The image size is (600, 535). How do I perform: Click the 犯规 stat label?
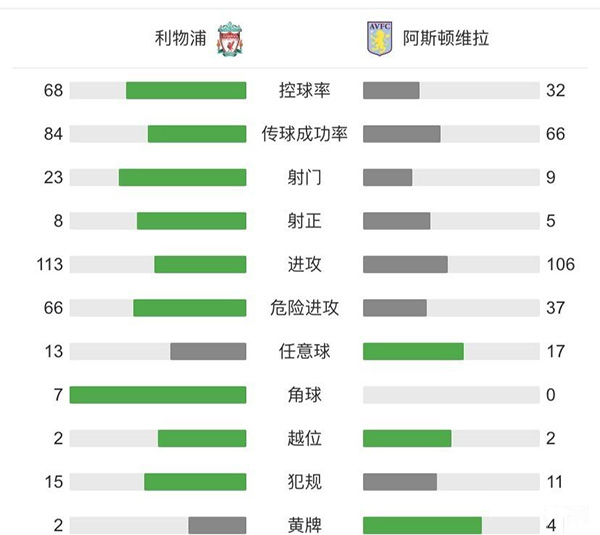click(x=304, y=482)
